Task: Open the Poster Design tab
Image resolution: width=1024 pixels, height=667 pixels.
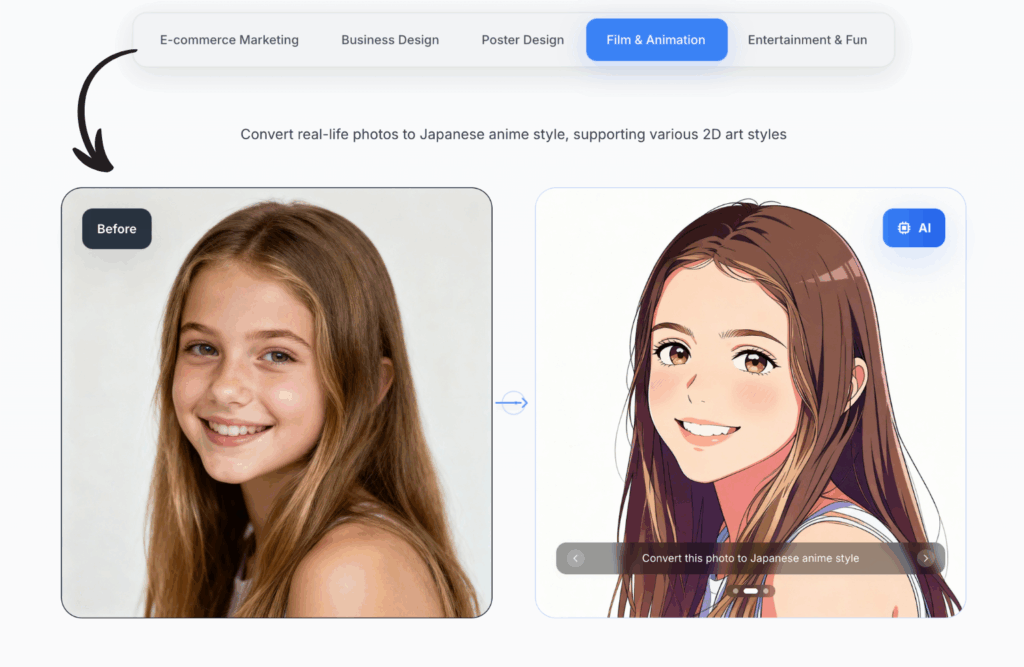Action: tap(522, 39)
